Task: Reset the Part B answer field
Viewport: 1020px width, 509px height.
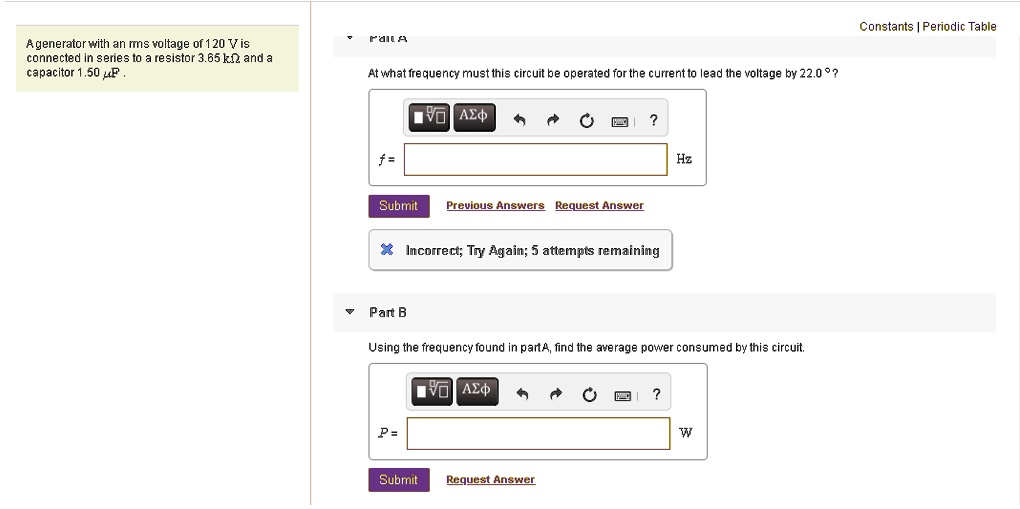Action: pos(589,394)
